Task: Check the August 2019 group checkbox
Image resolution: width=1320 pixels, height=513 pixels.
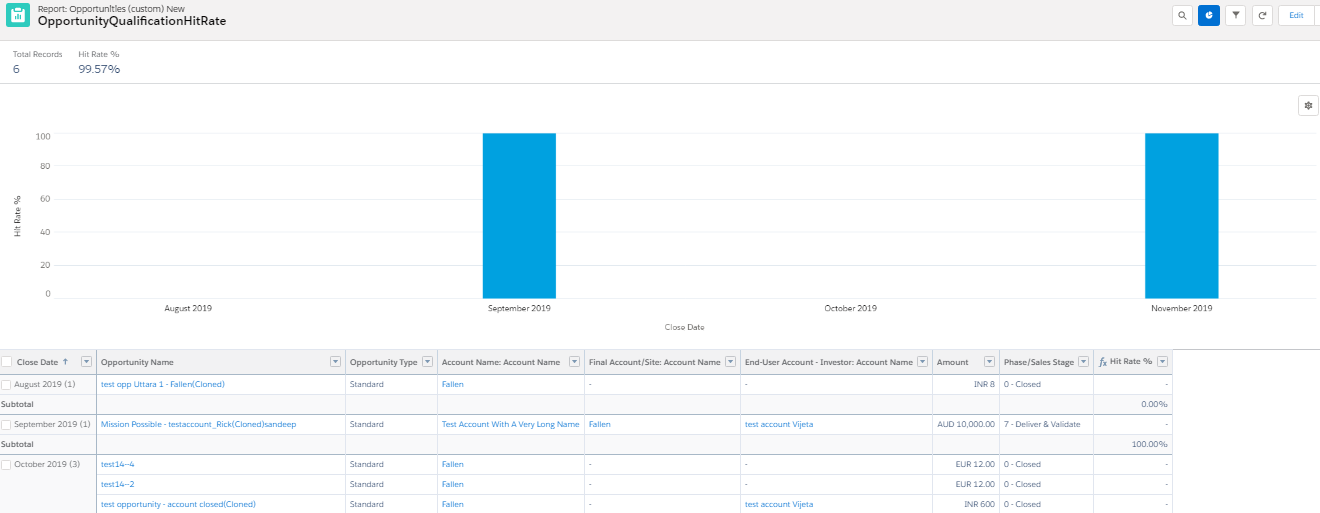Action: tap(7, 384)
